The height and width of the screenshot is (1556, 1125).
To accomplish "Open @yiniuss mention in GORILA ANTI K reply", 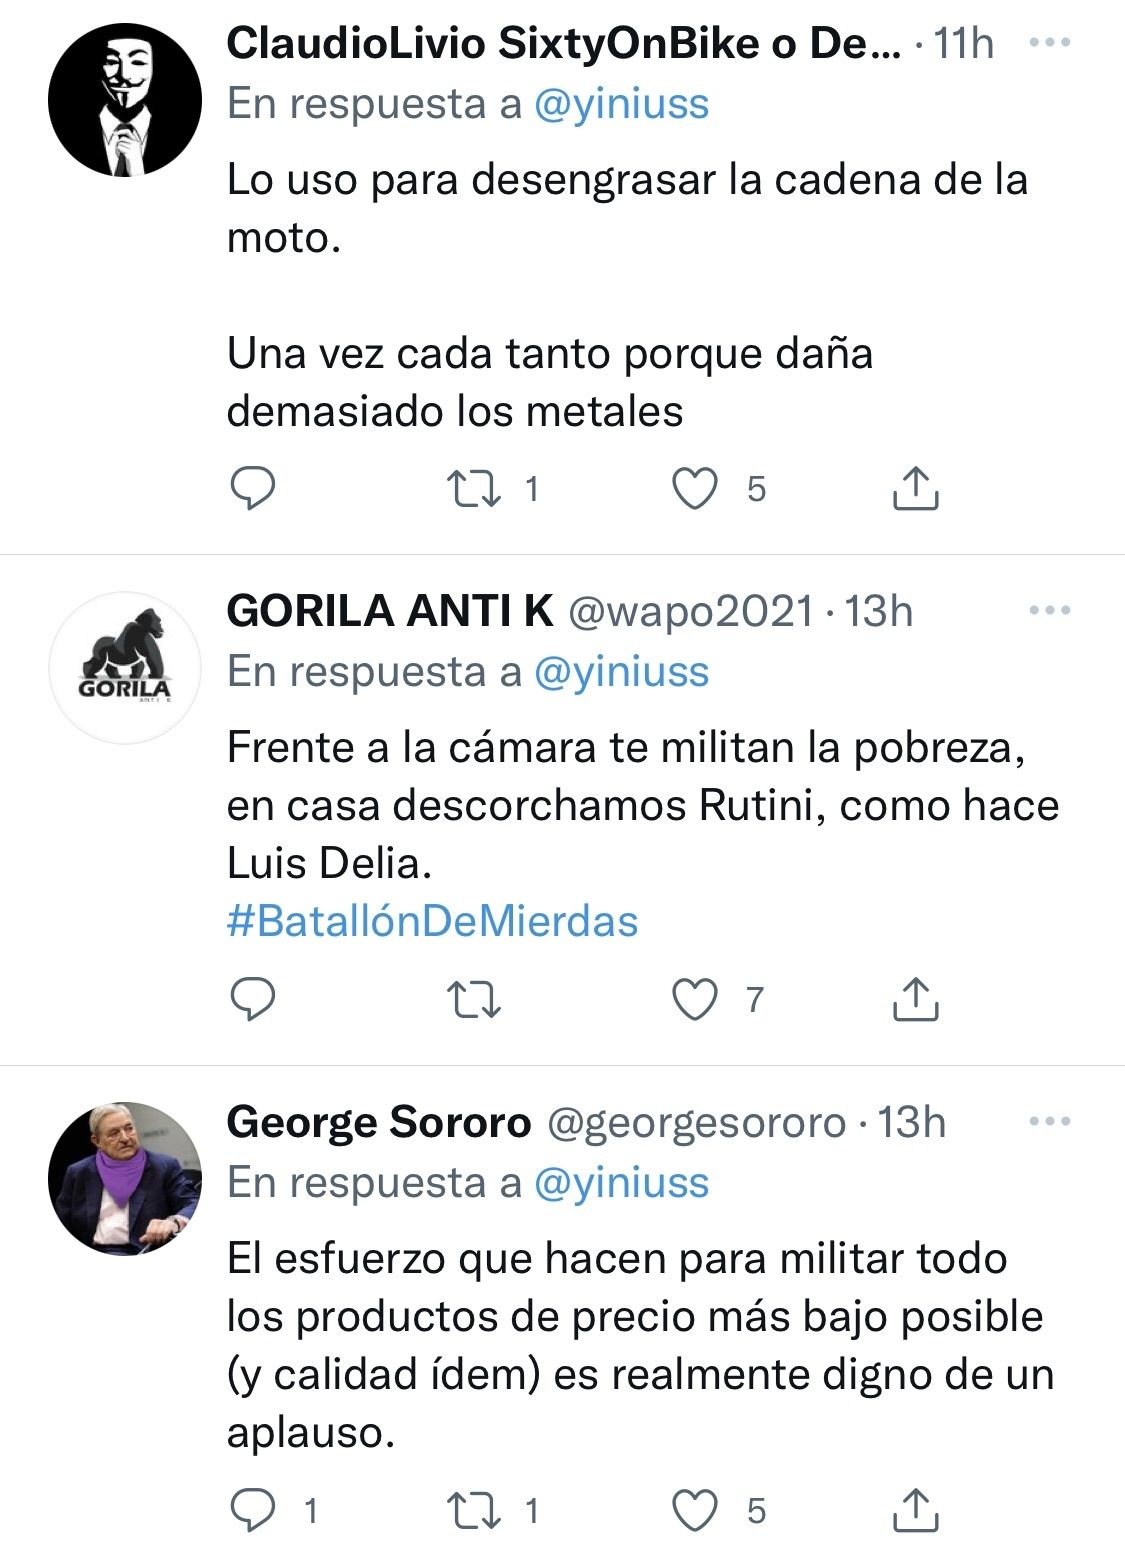I will point(621,672).
